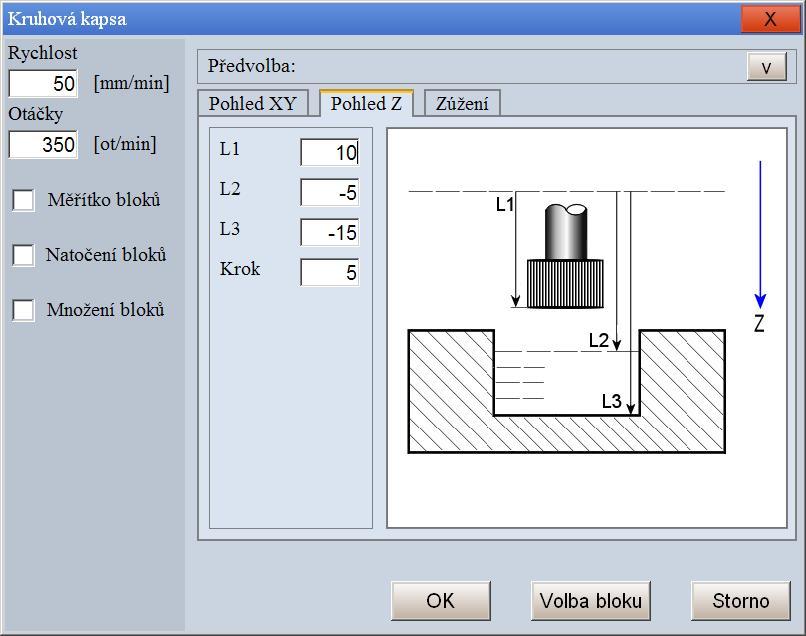The height and width of the screenshot is (636, 806).
Task: Click the Otáčky rpm input field
Action: pos(43,144)
